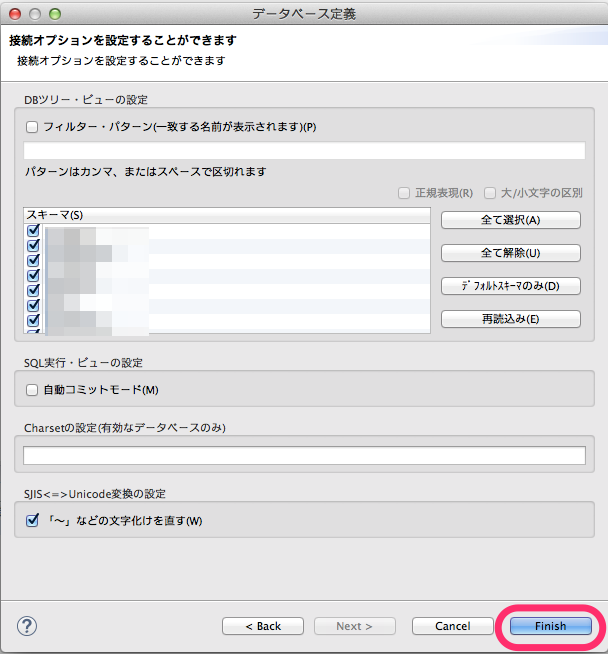Go to previous page with Back button
This screenshot has height=654, width=608.
pyautogui.click(x=263, y=626)
